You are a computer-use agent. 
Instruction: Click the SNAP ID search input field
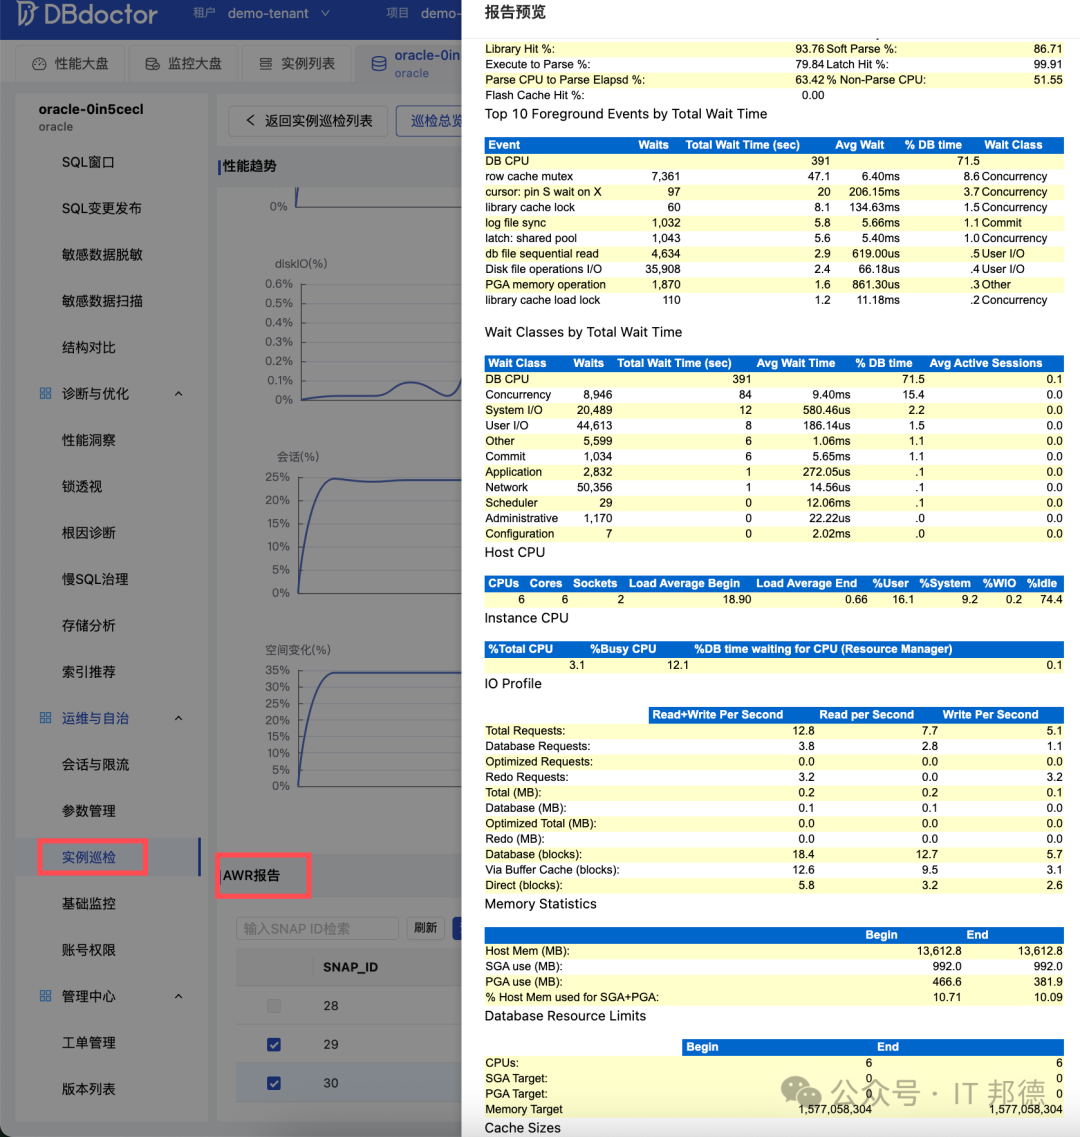point(318,928)
